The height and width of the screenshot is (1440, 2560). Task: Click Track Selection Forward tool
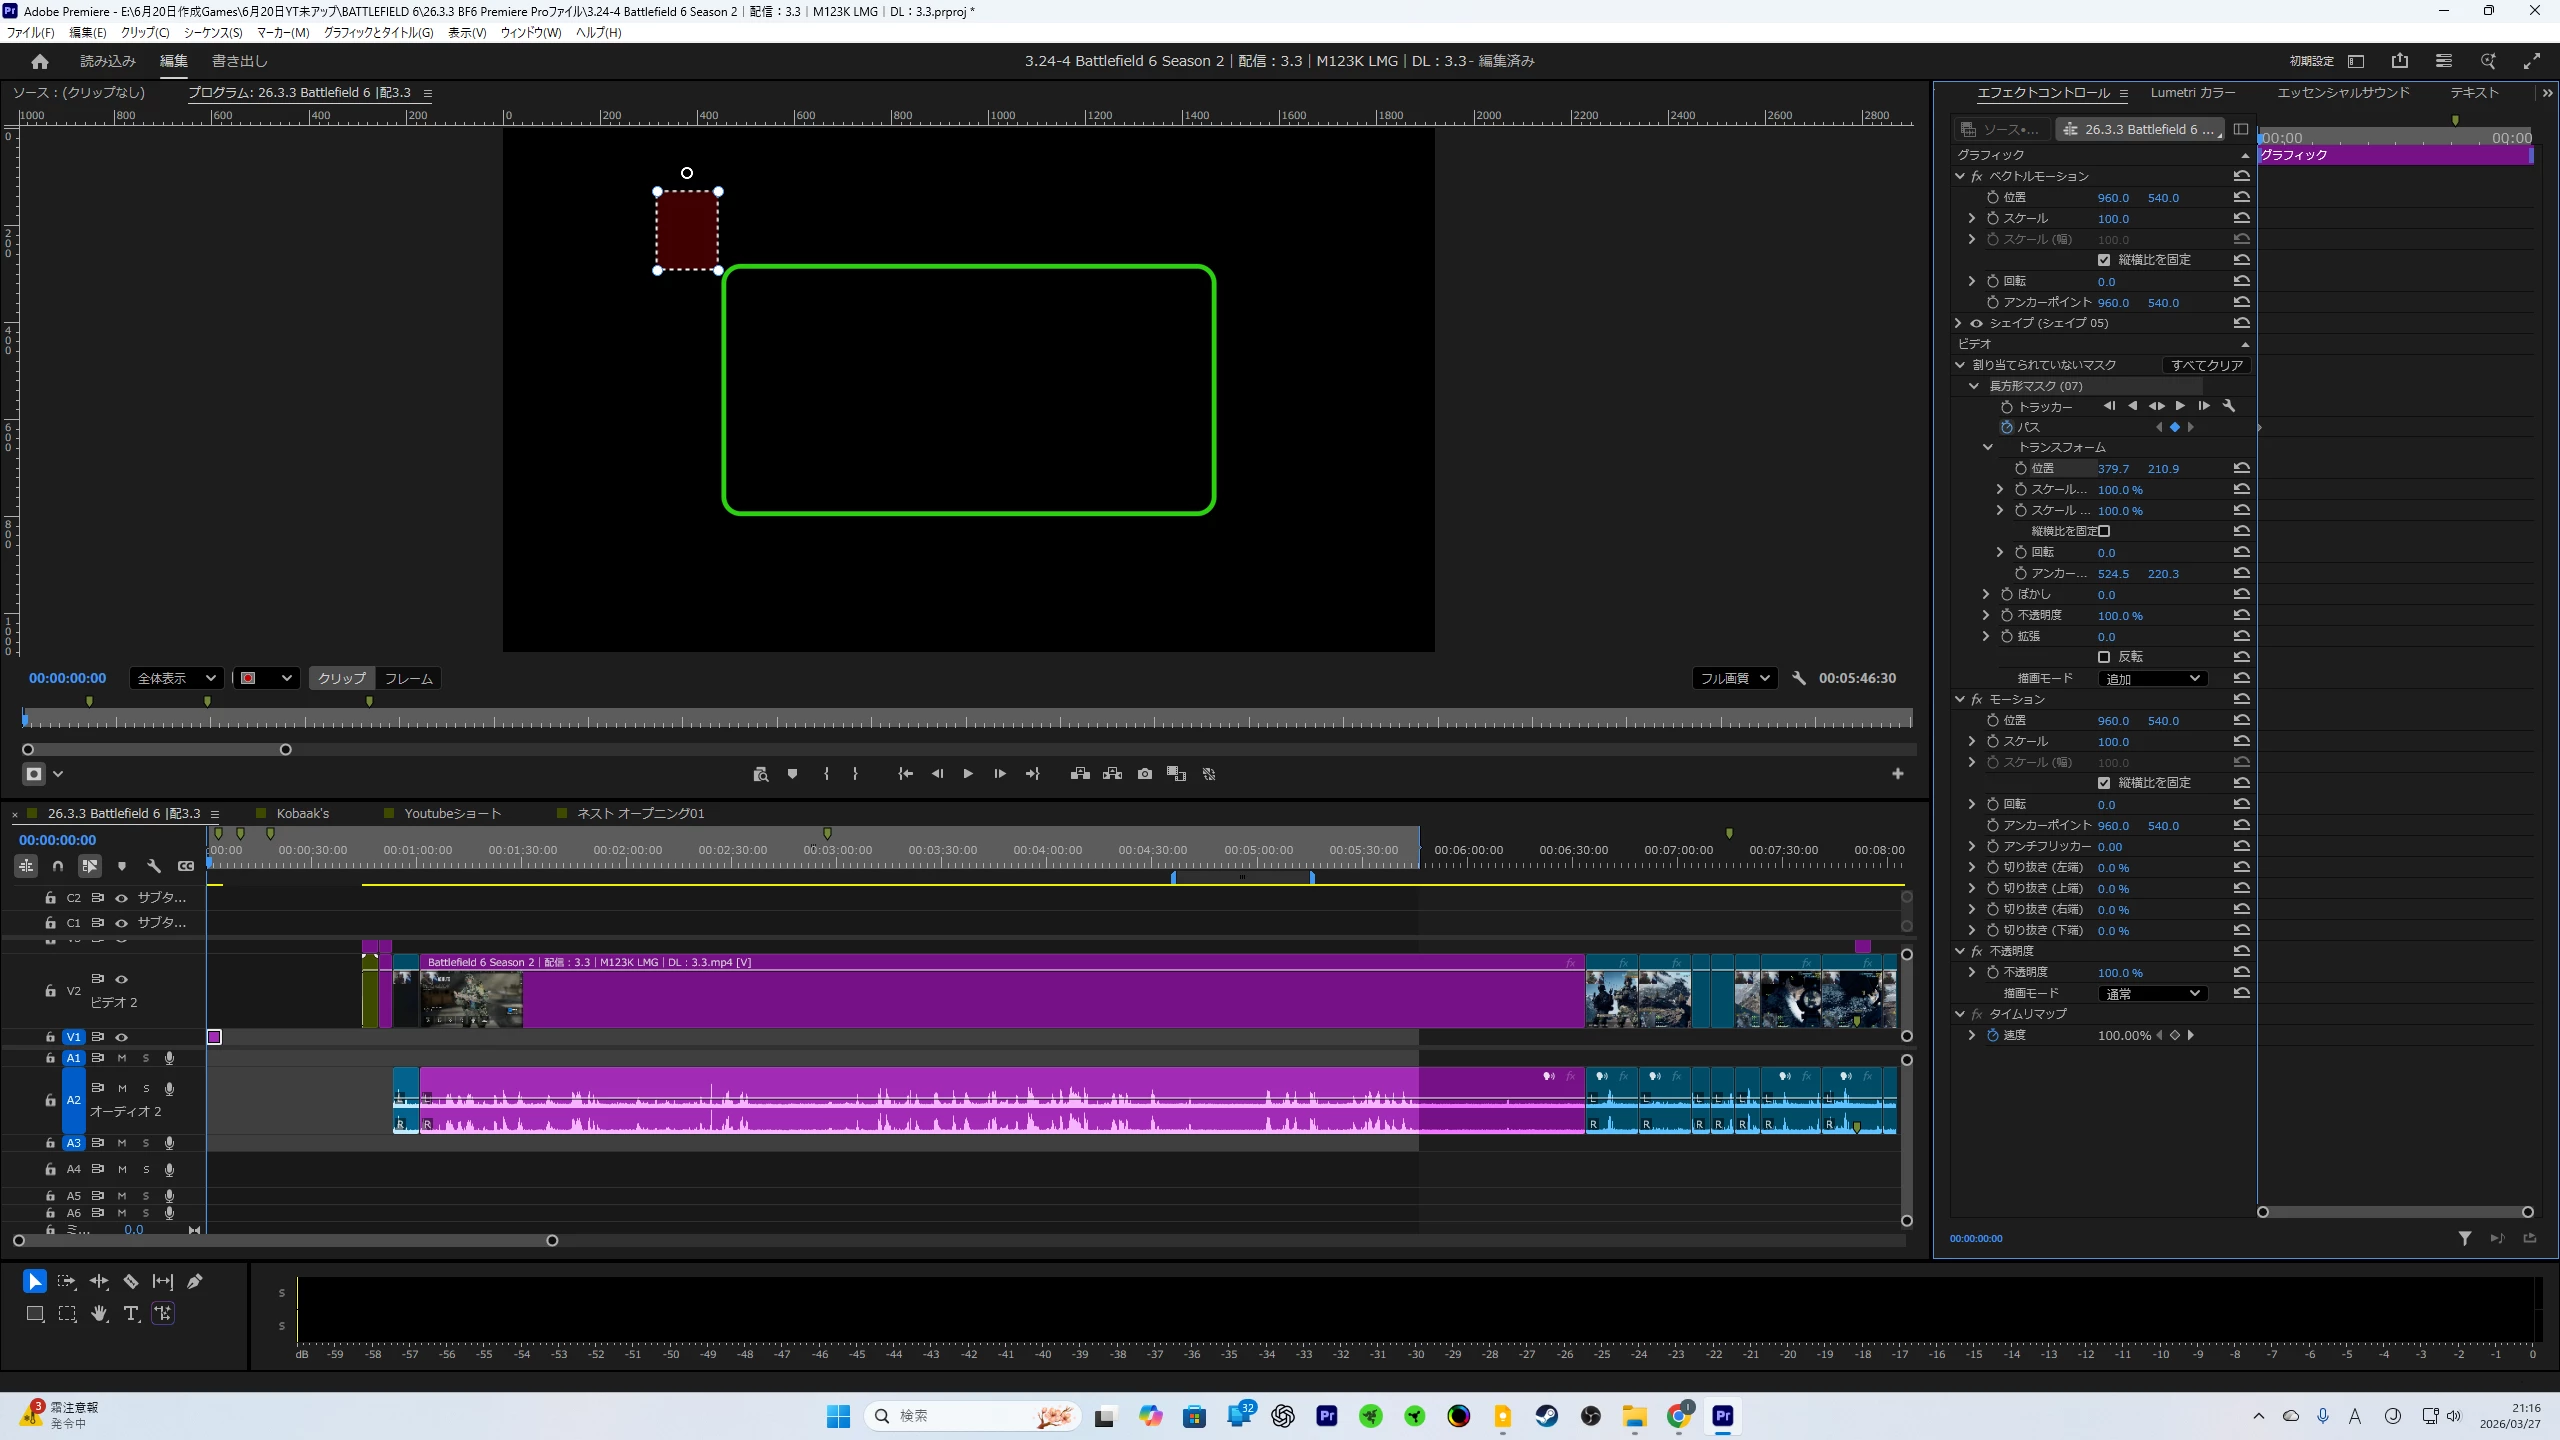(x=67, y=1281)
